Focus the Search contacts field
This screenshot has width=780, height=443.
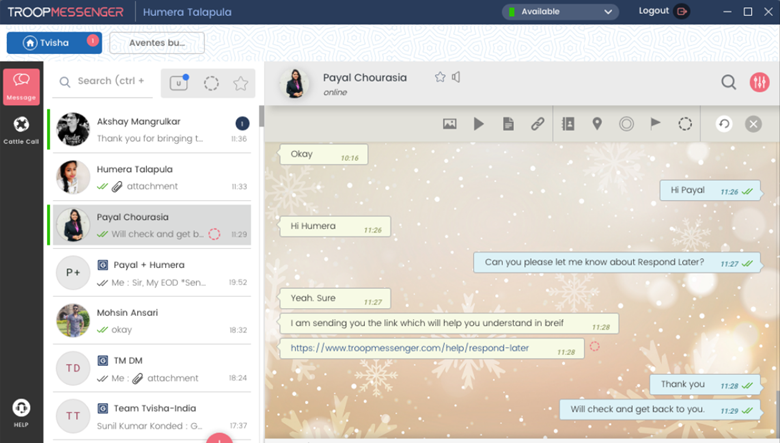pos(103,81)
